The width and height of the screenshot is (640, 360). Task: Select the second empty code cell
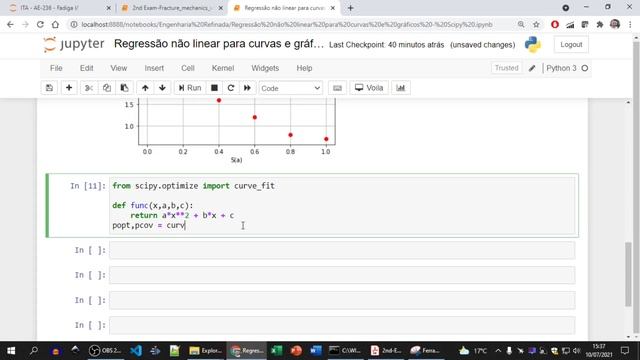[342, 275]
